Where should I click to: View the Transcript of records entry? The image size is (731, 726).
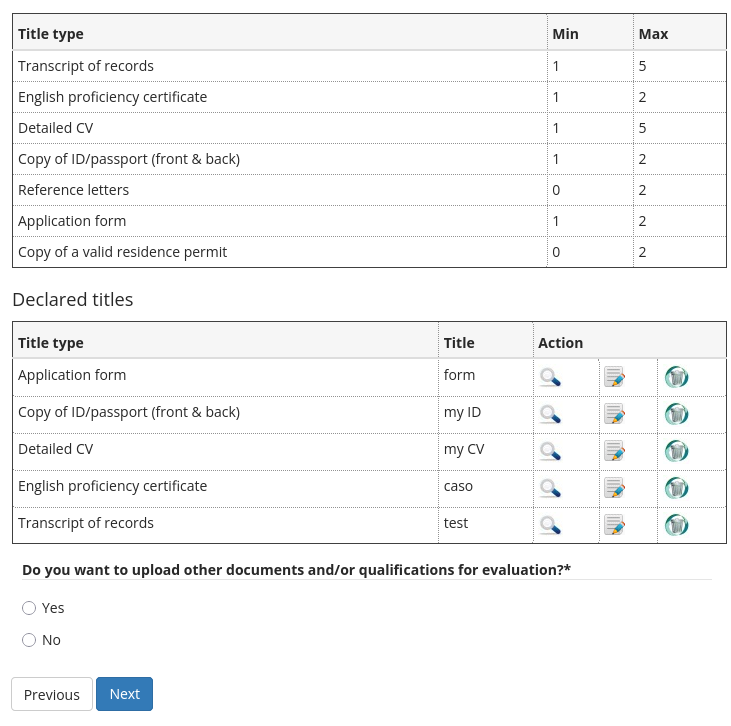(x=550, y=525)
